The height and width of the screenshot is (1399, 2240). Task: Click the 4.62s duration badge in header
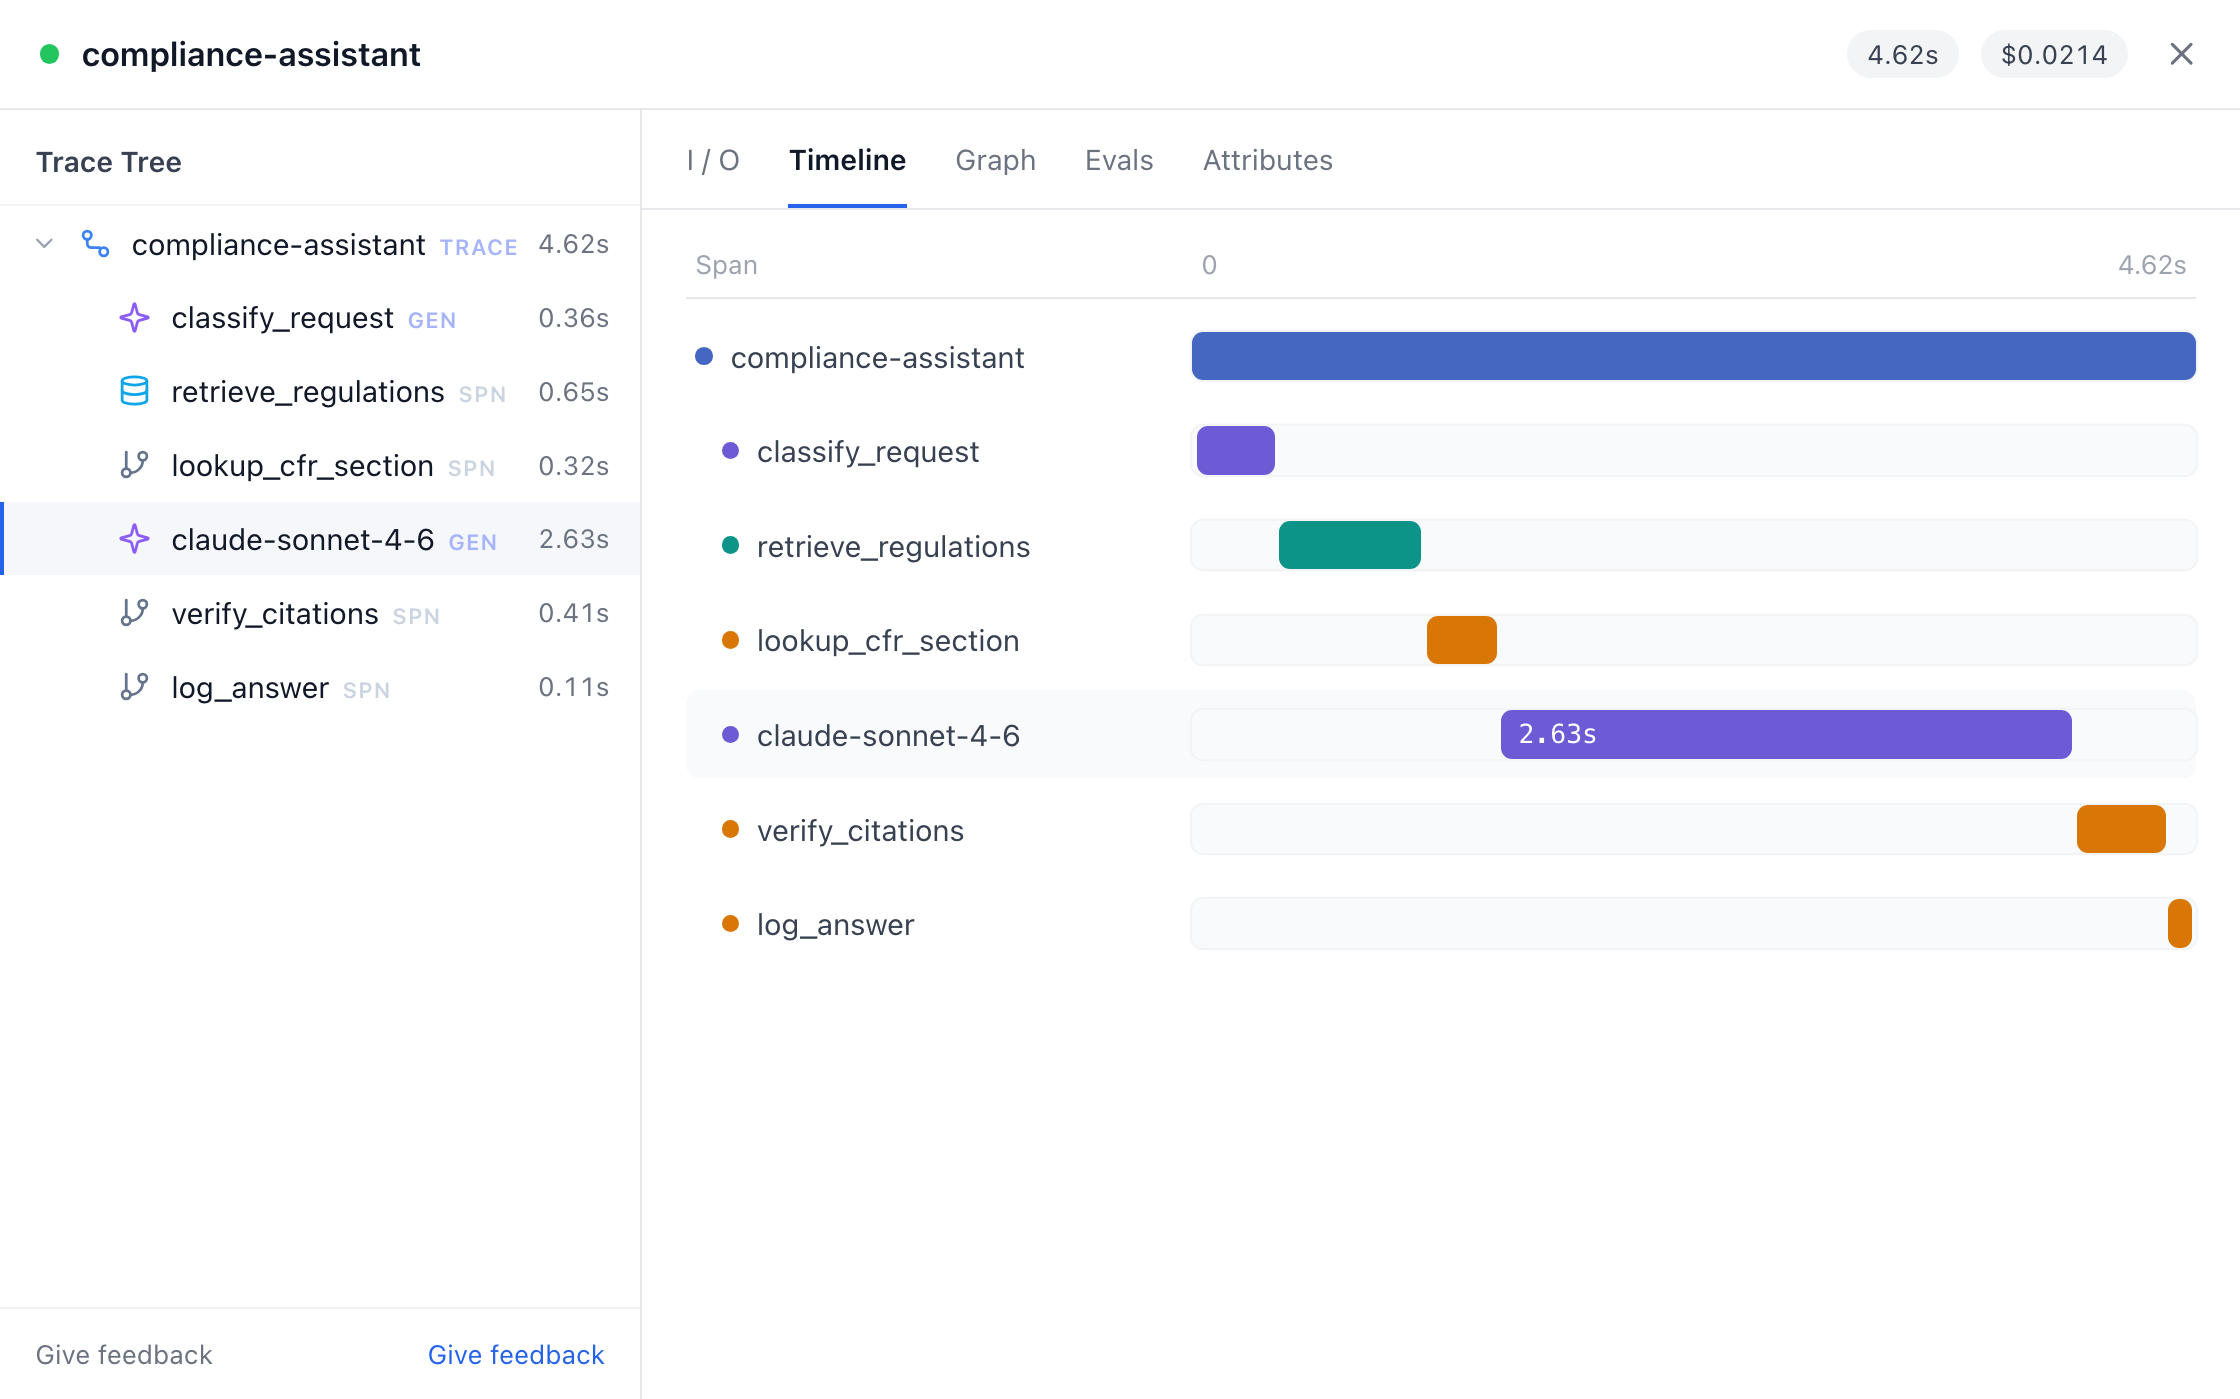point(1902,54)
